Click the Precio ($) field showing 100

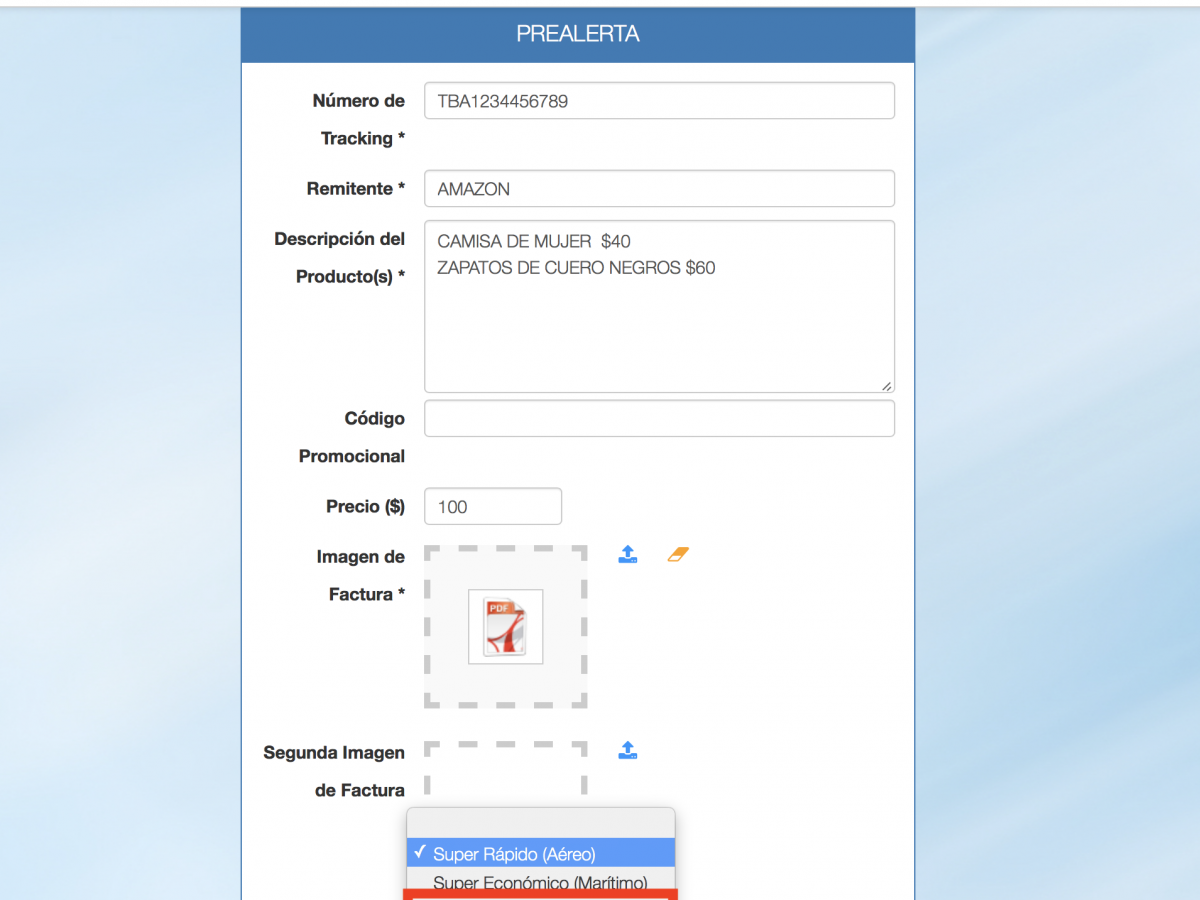click(492, 507)
